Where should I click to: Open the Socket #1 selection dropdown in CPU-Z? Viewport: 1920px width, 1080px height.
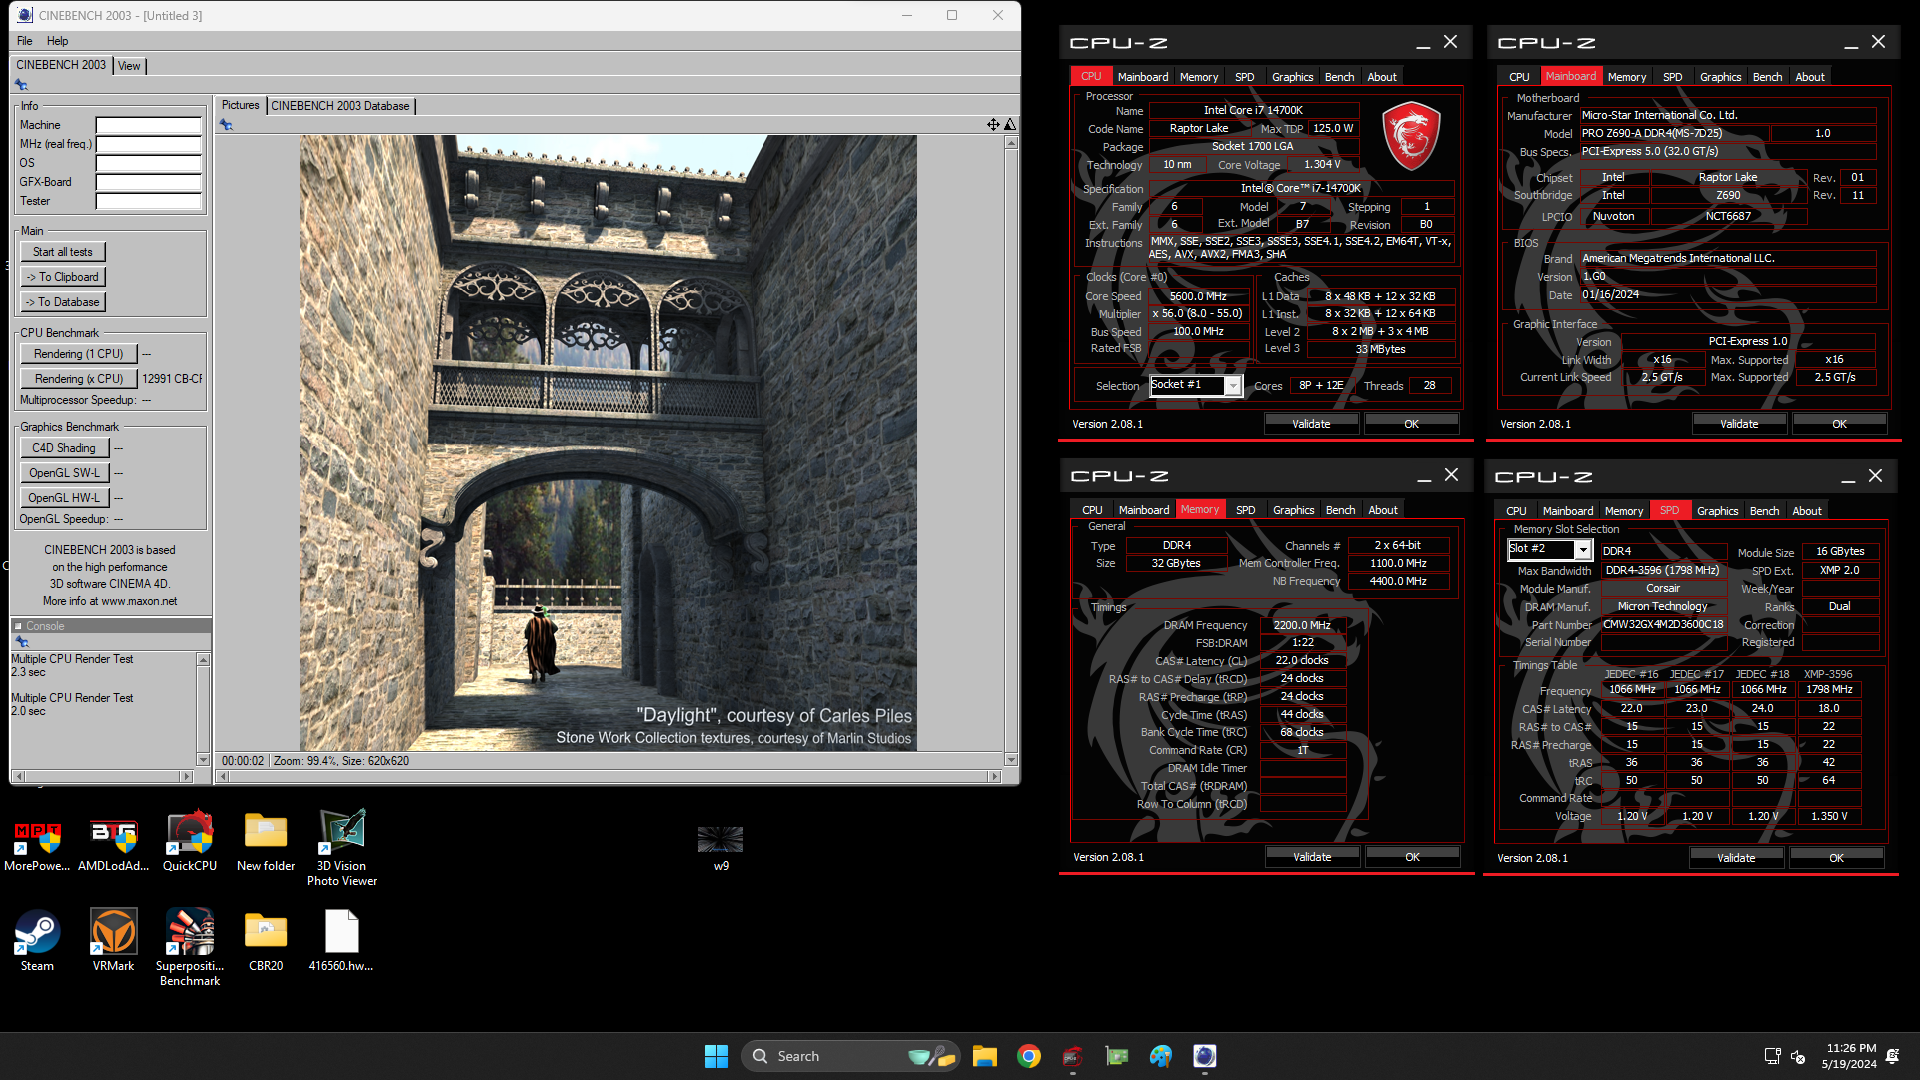point(1196,385)
